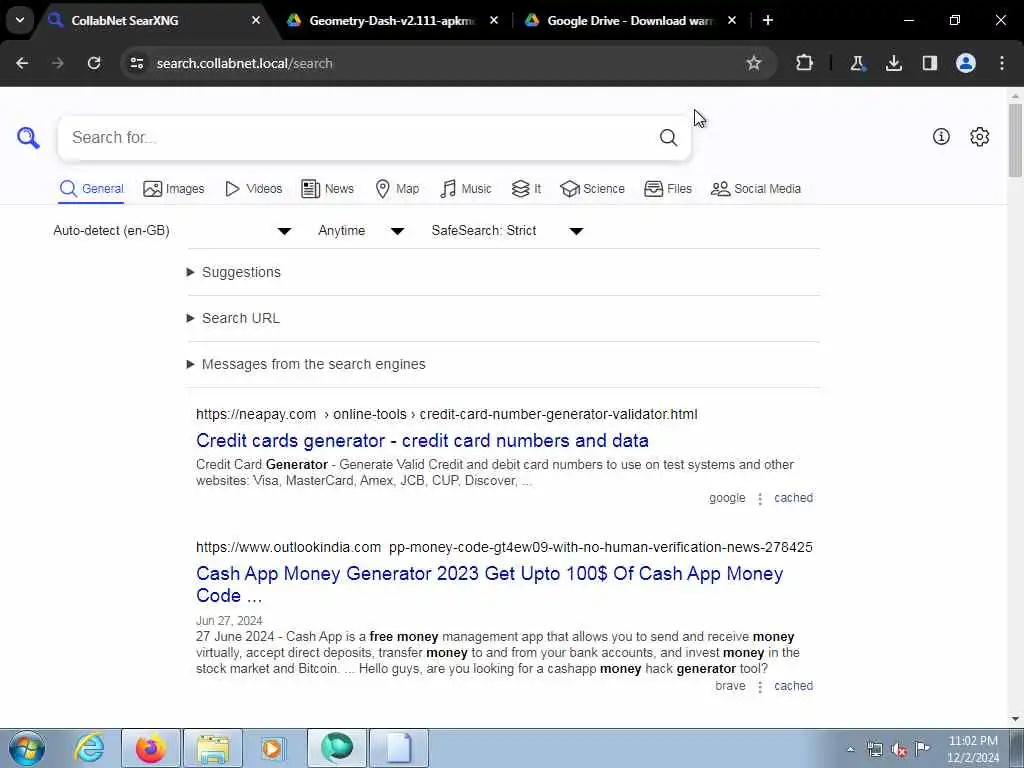Viewport: 1024px width, 768px height.
Task: Open the browser Extensions puzzle icon
Action: click(x=805, y=63)
